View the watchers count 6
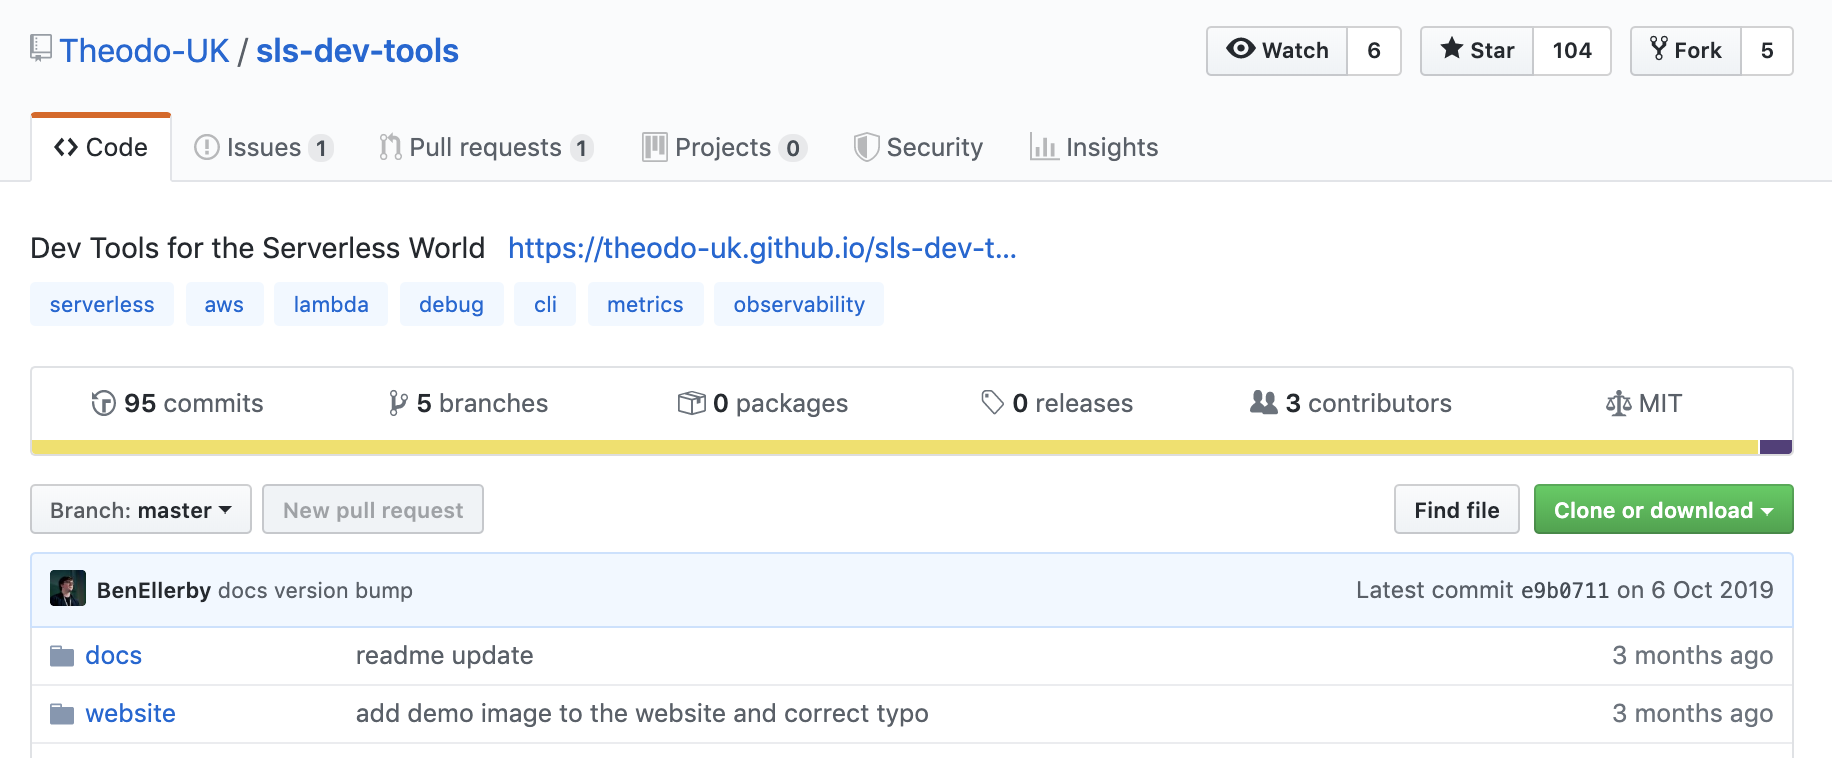This screenshot has height=758, width=1832. (x=1374, y=51)
